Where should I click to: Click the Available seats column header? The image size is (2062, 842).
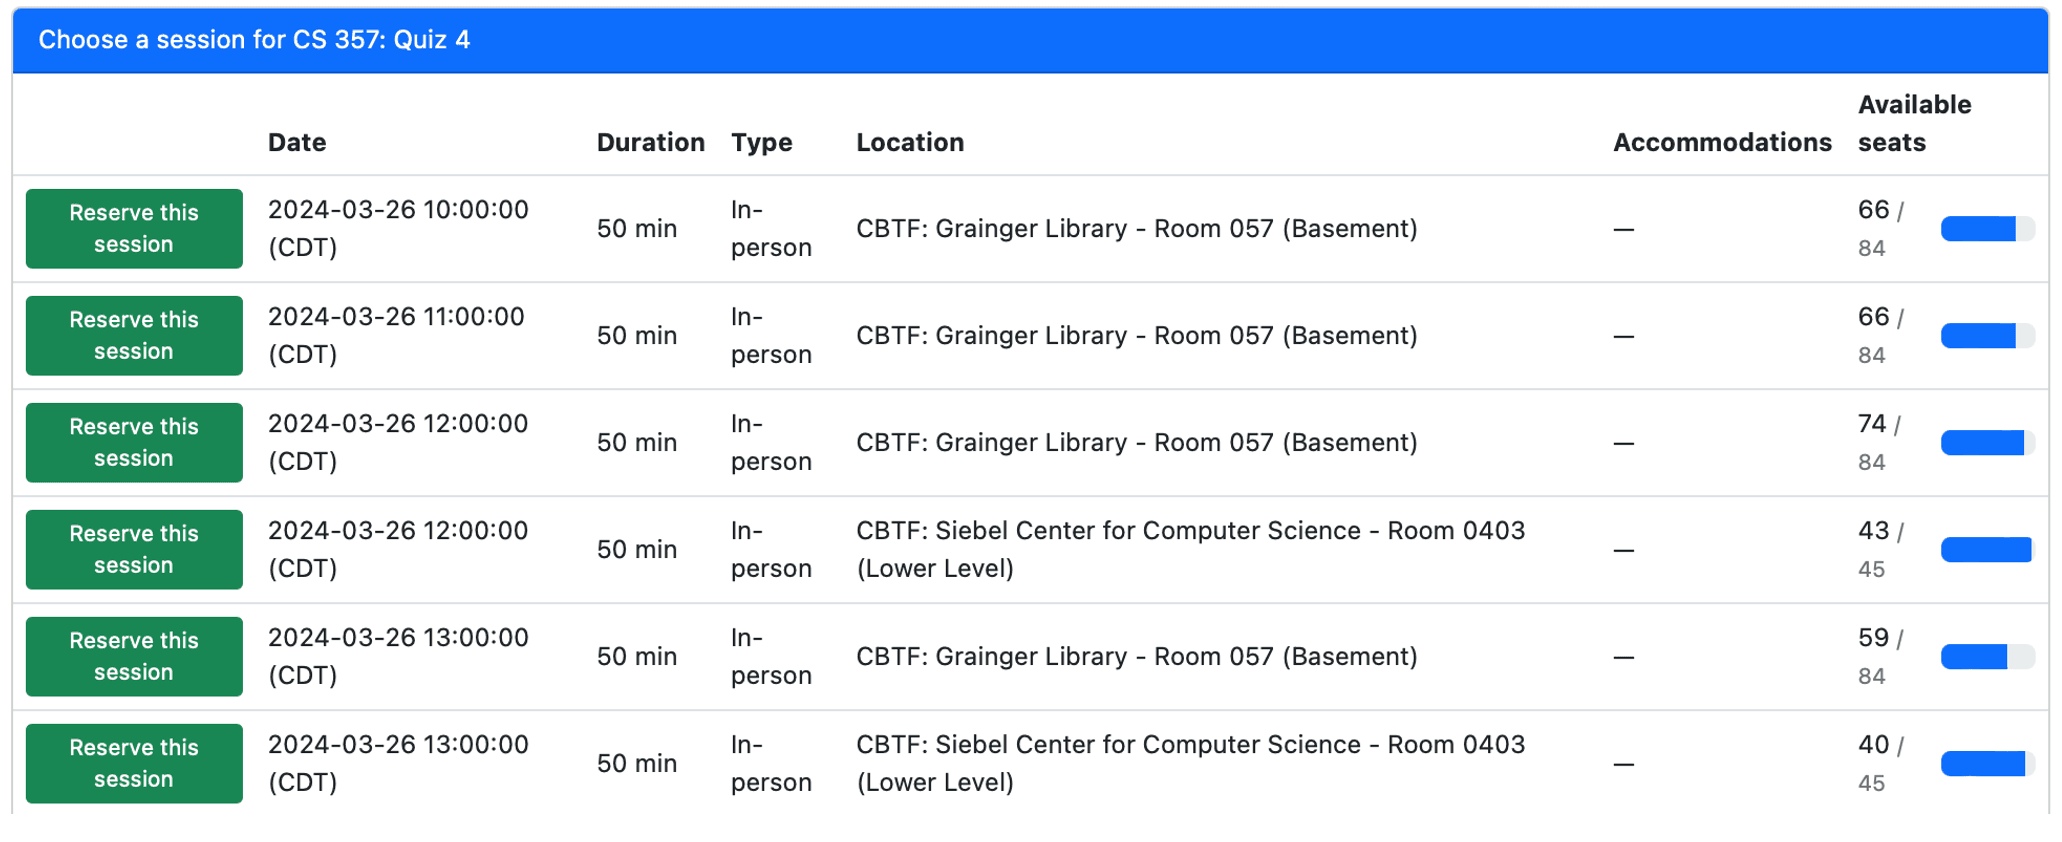[1914, 123]
